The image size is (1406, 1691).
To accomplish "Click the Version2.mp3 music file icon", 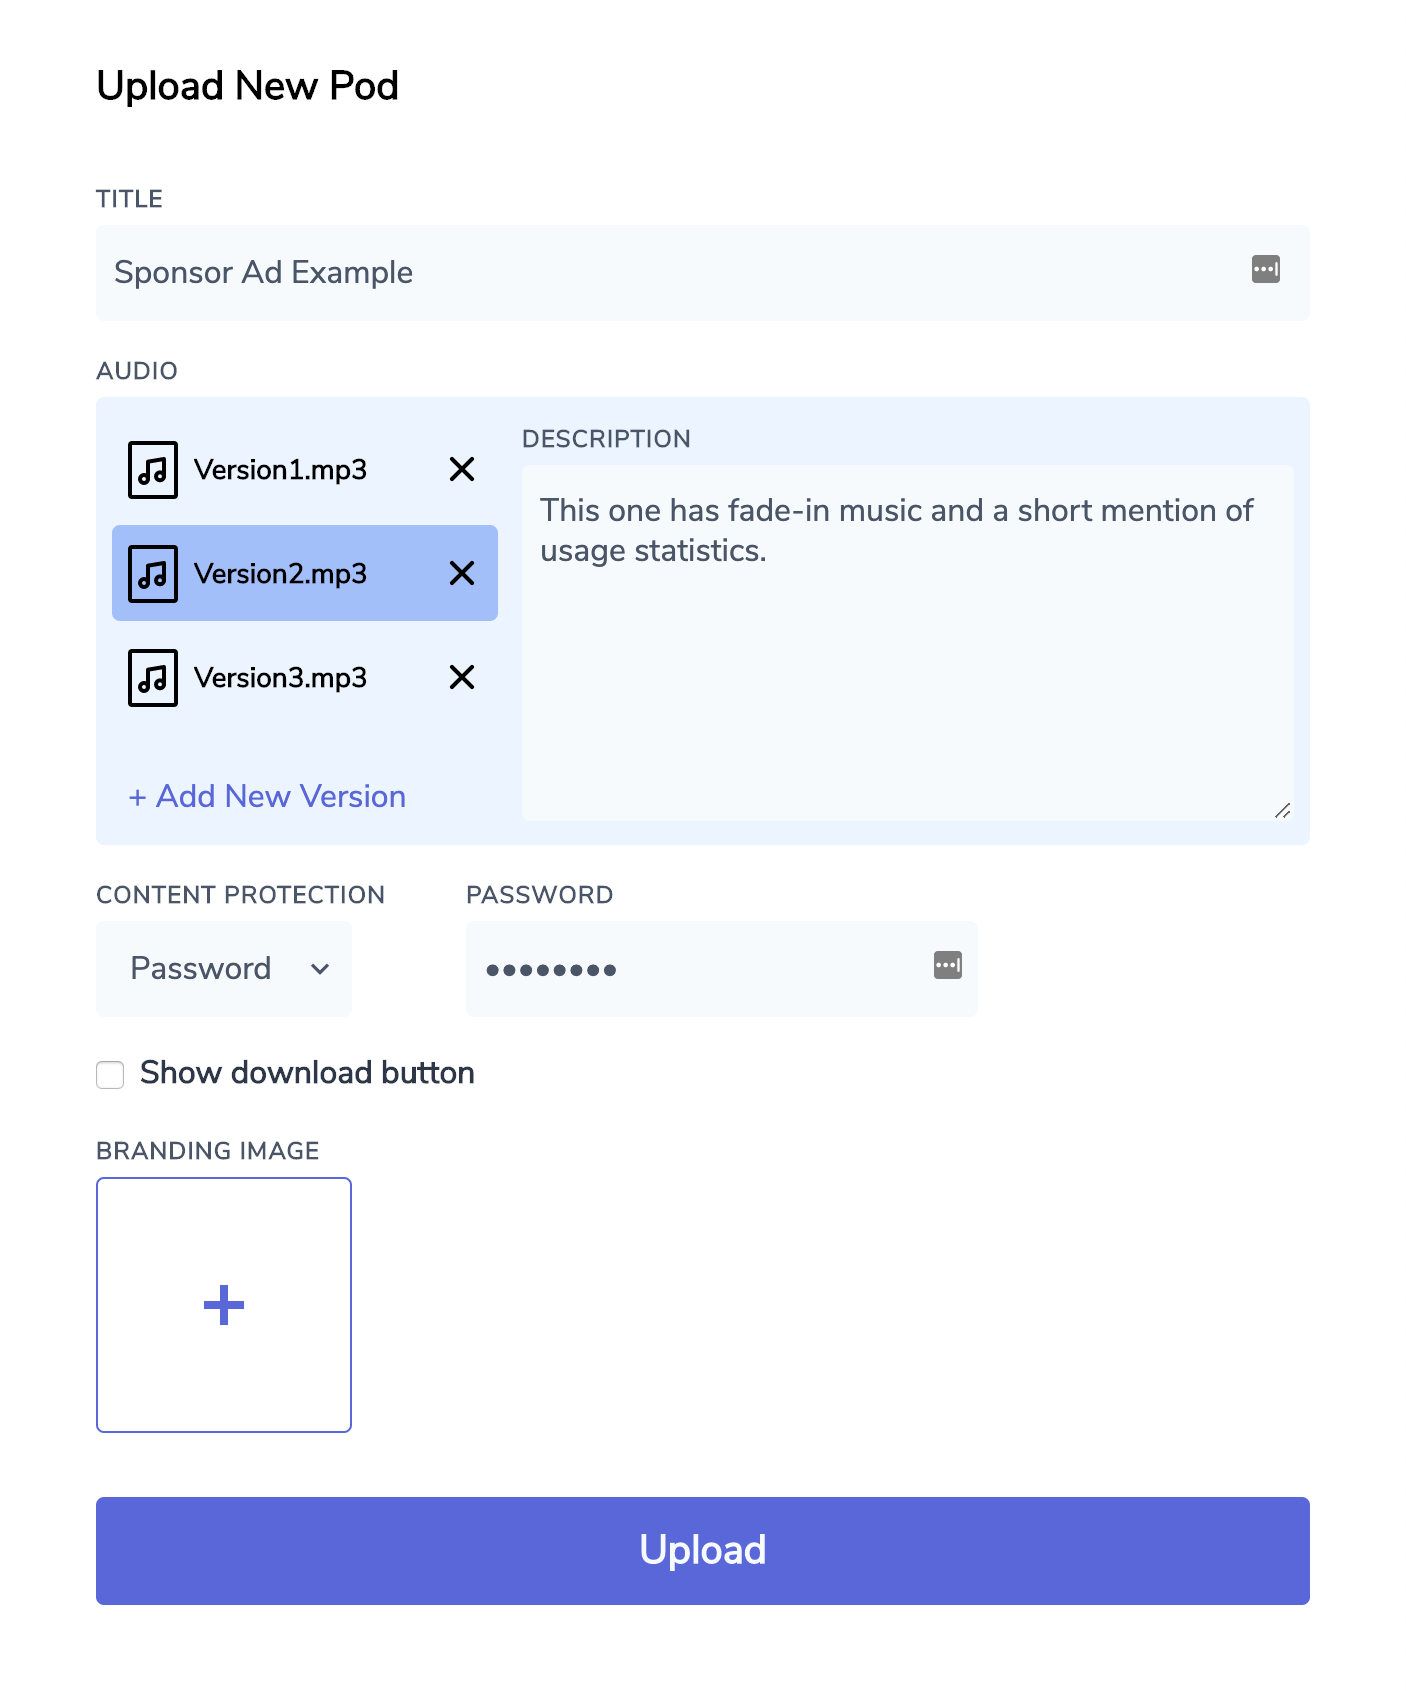I will 153,574.
